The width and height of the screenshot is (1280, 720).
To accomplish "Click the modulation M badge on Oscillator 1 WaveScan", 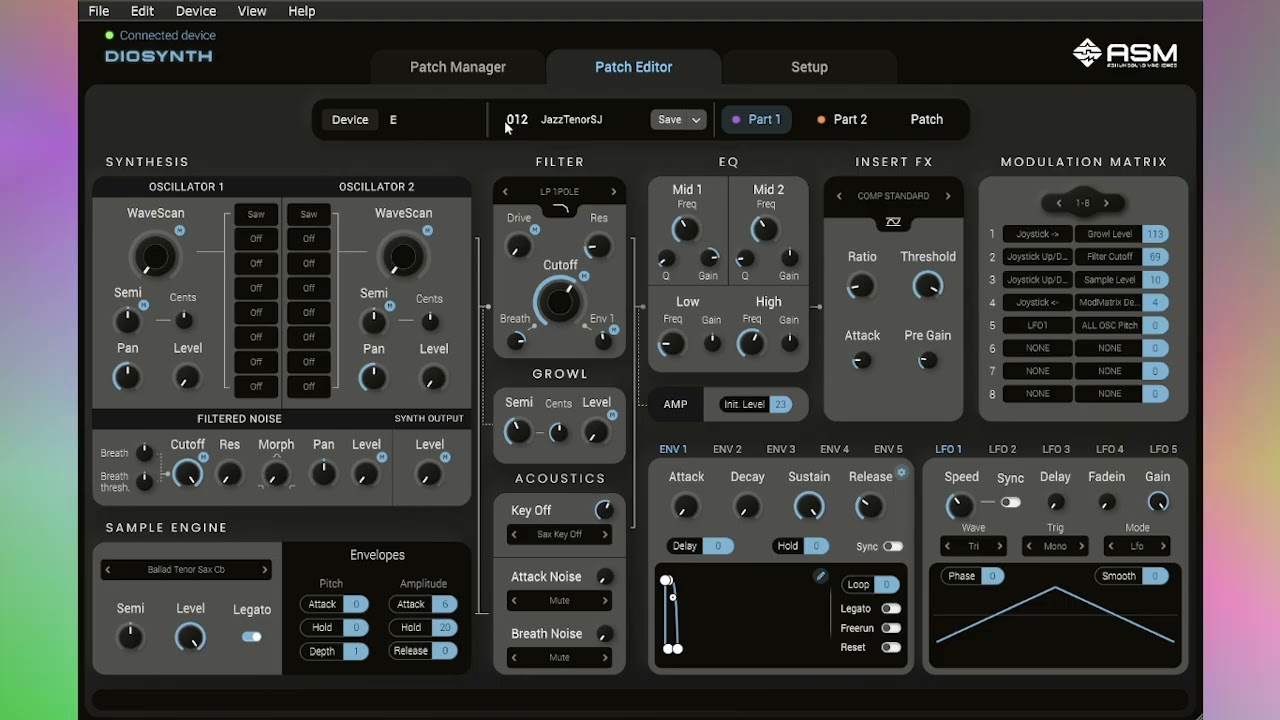I will (179, 231).
